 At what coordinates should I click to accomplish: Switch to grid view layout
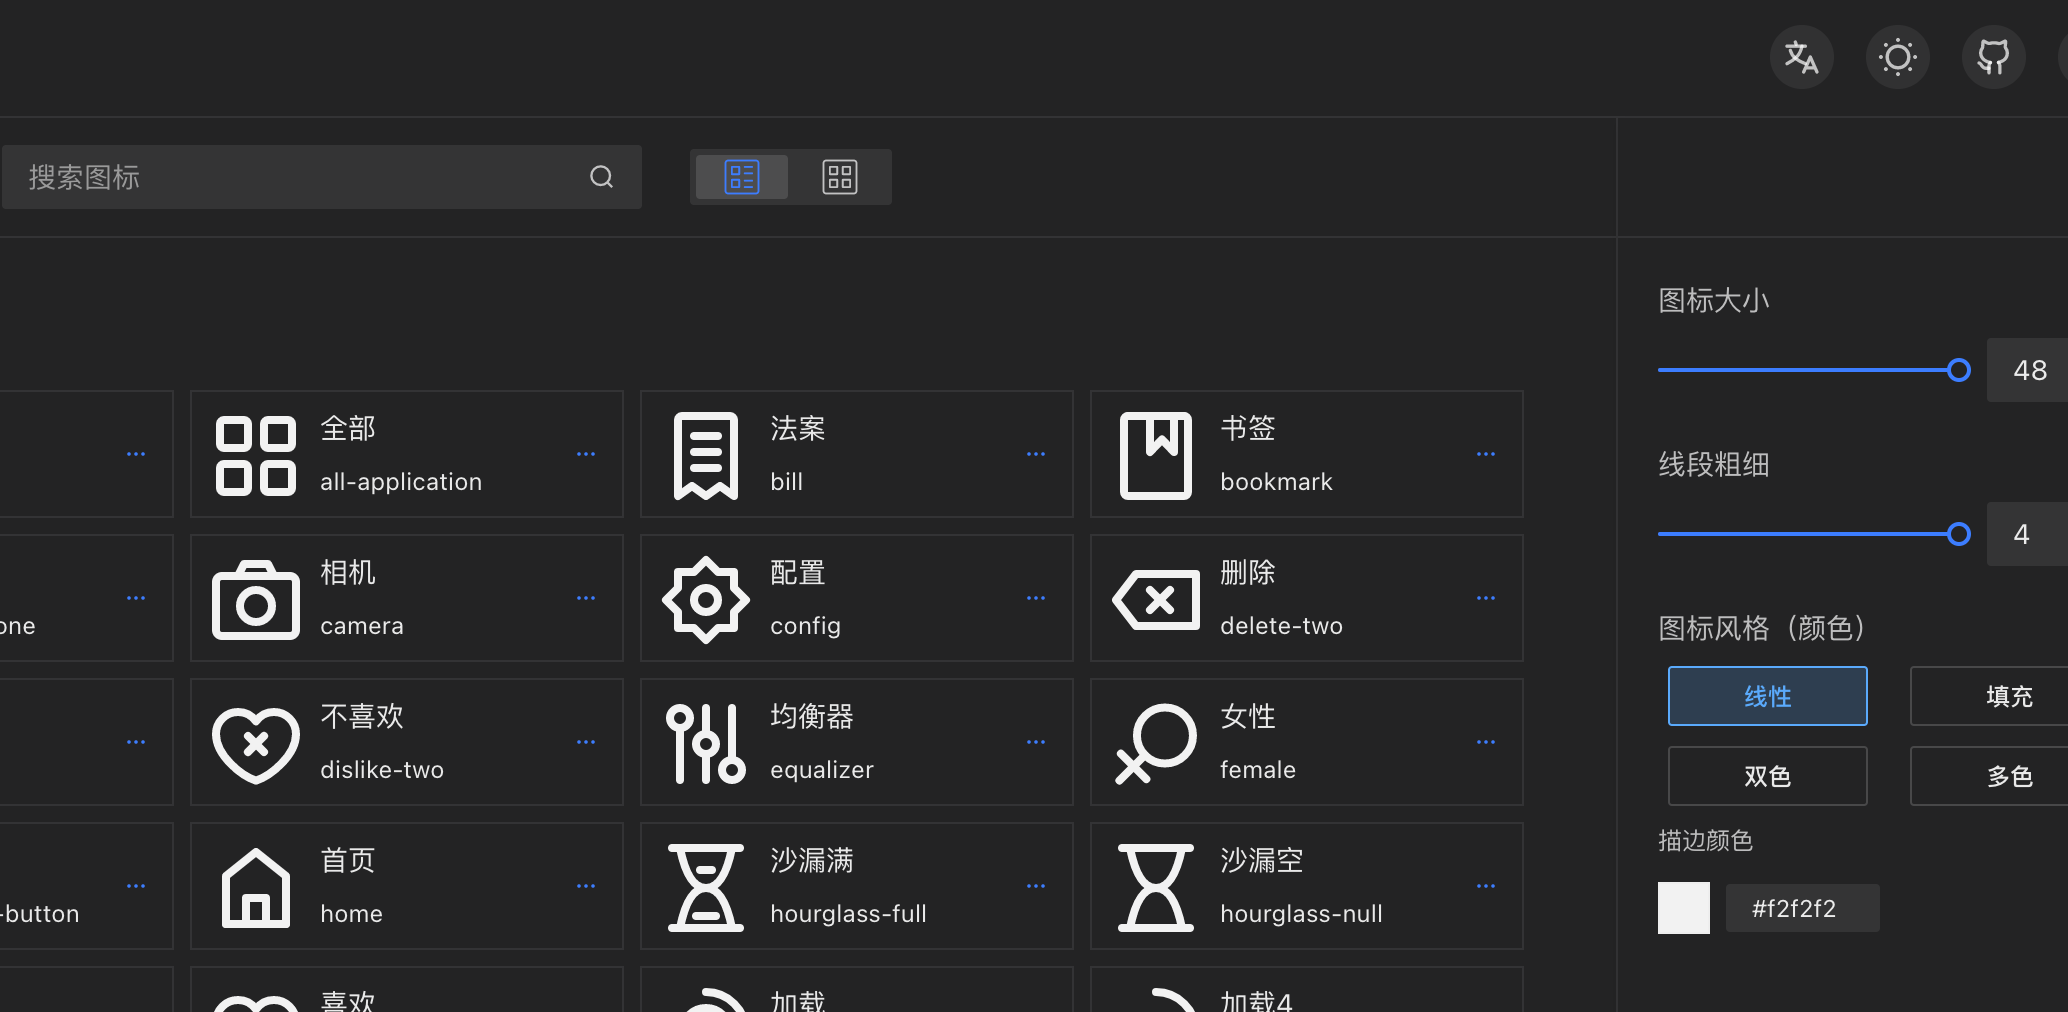pyautogui.click(x=840, y=177)
